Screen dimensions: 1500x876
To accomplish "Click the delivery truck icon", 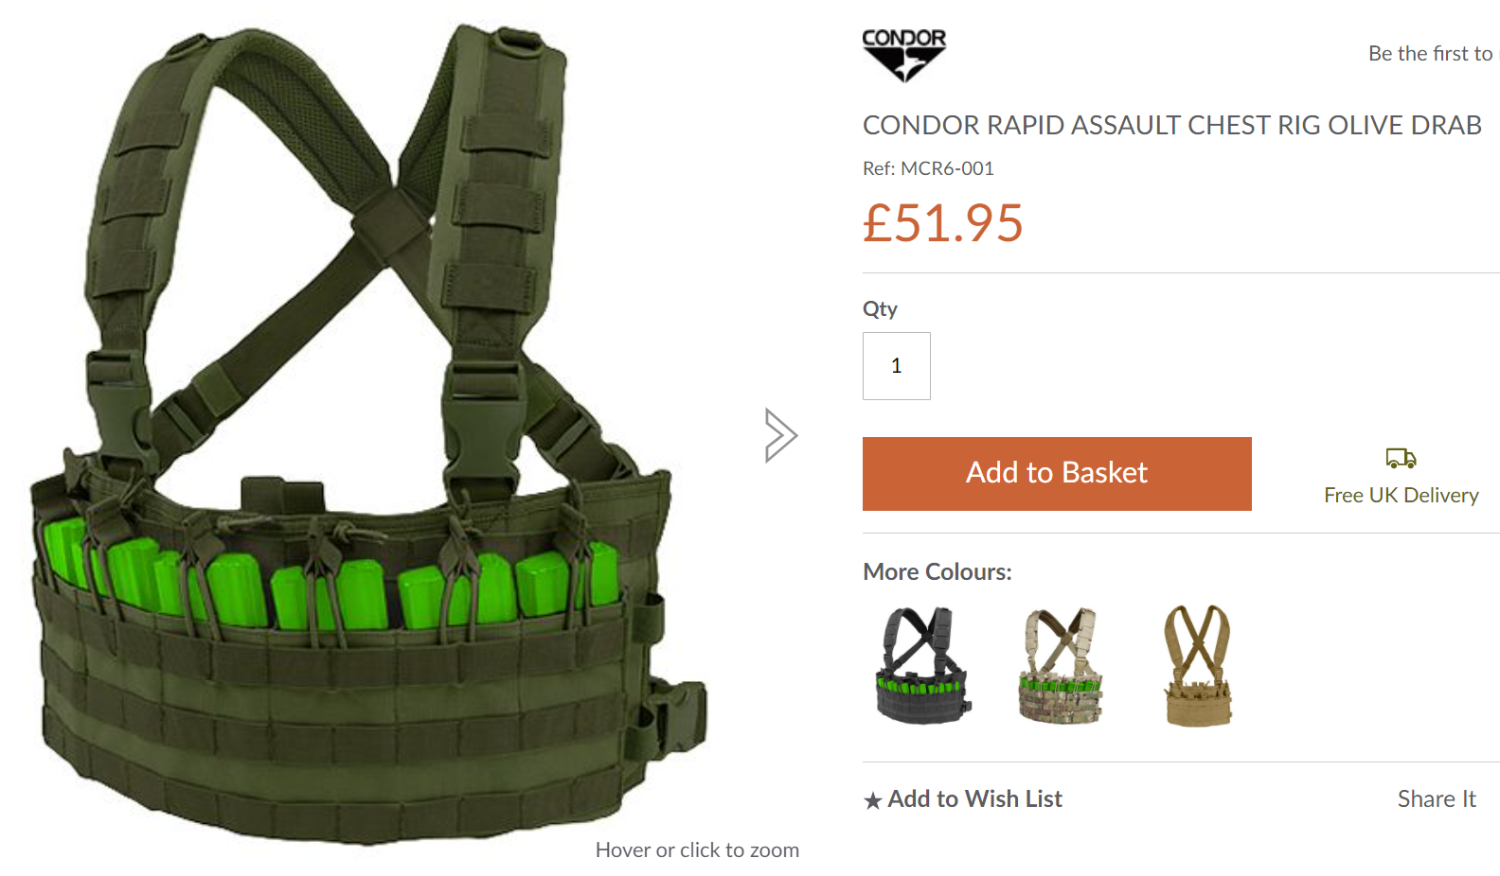I will pos(1401,459).
